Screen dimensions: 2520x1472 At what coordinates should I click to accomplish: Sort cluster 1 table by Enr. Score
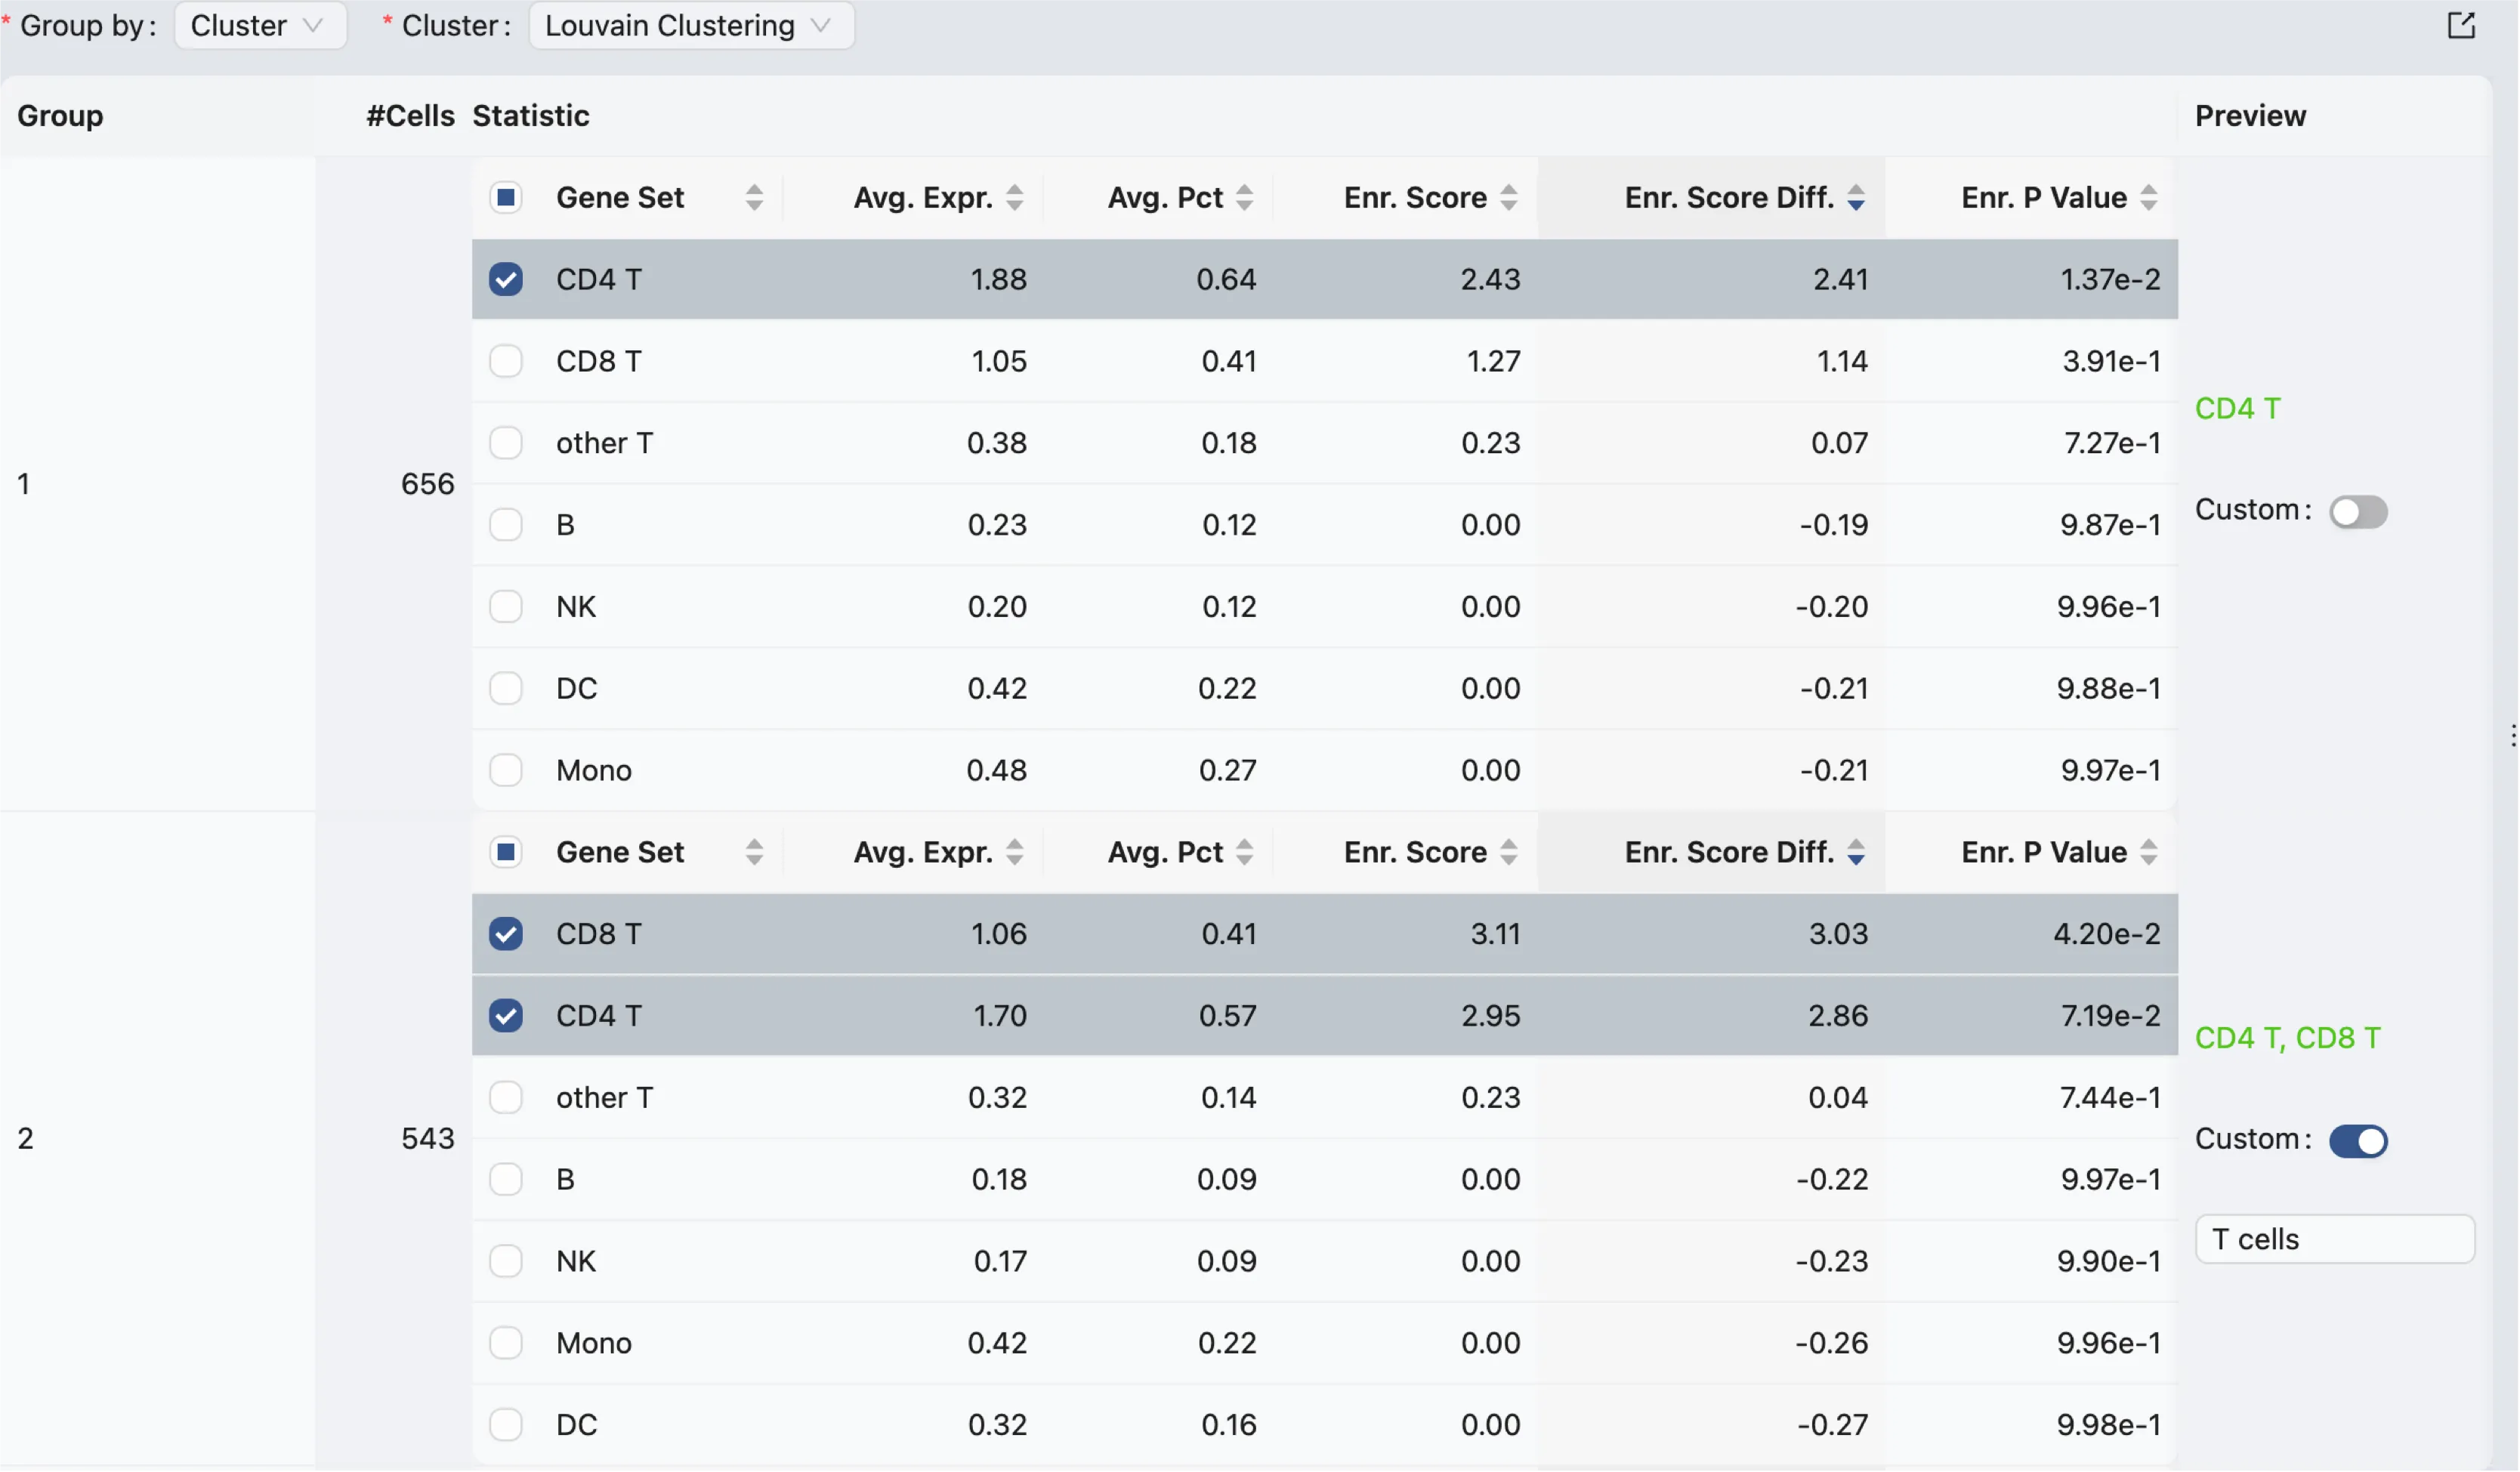click(1508, 198)
